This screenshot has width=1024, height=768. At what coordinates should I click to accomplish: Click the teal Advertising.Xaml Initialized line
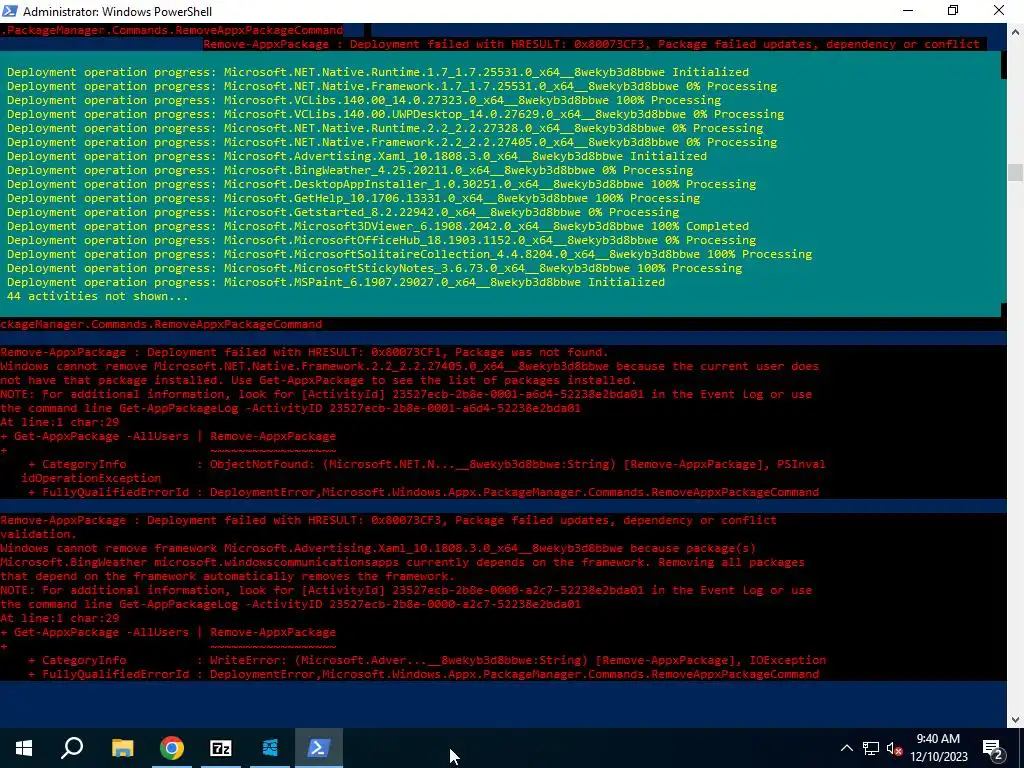pyautogui.click(x=357, y=156)
